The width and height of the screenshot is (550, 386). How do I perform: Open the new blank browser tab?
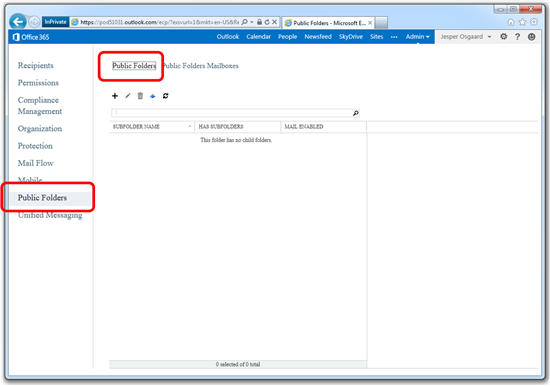click(x=381, y=23)
